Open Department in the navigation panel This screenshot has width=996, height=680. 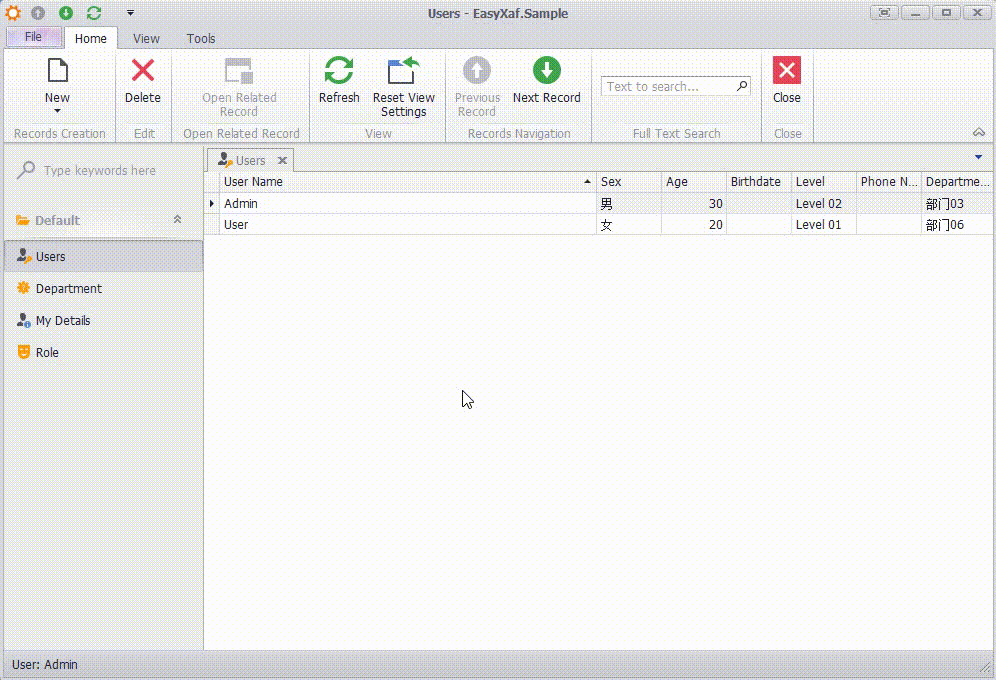(68, 289)
